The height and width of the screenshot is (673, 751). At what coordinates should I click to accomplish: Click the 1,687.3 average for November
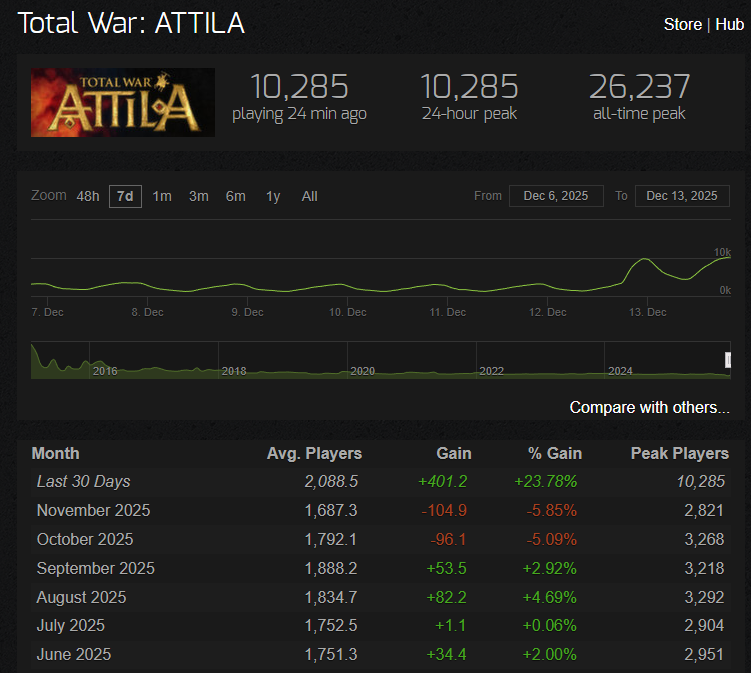[x=331, y=511]
